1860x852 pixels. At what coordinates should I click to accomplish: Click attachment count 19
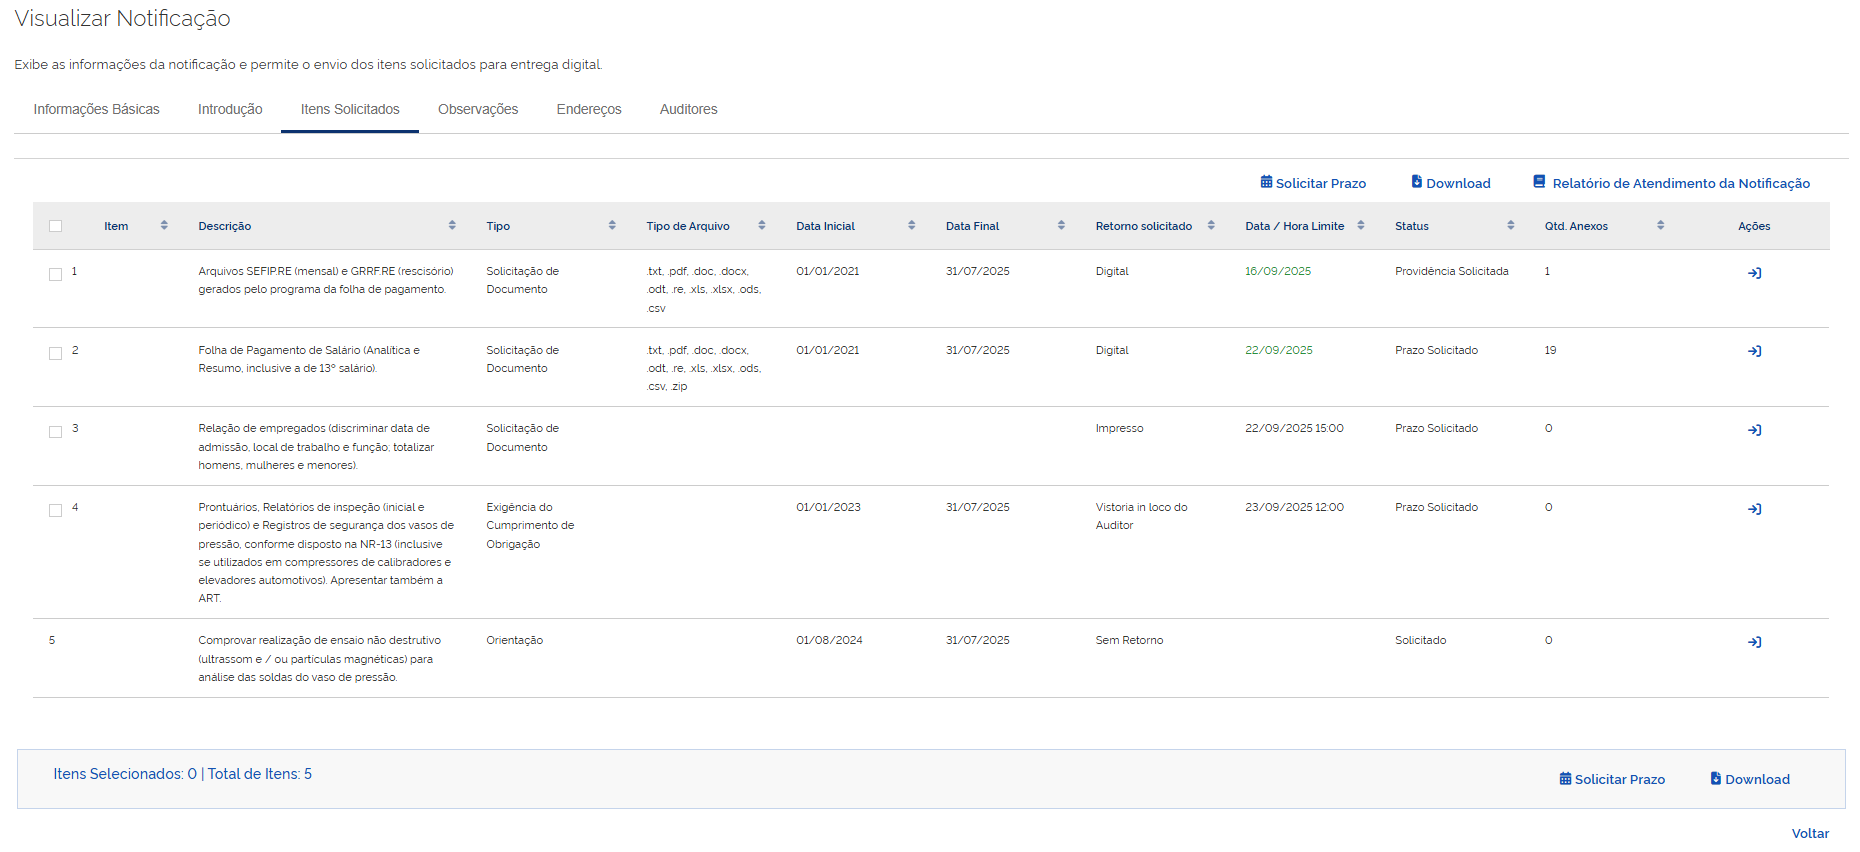(x=1550, y=350)
